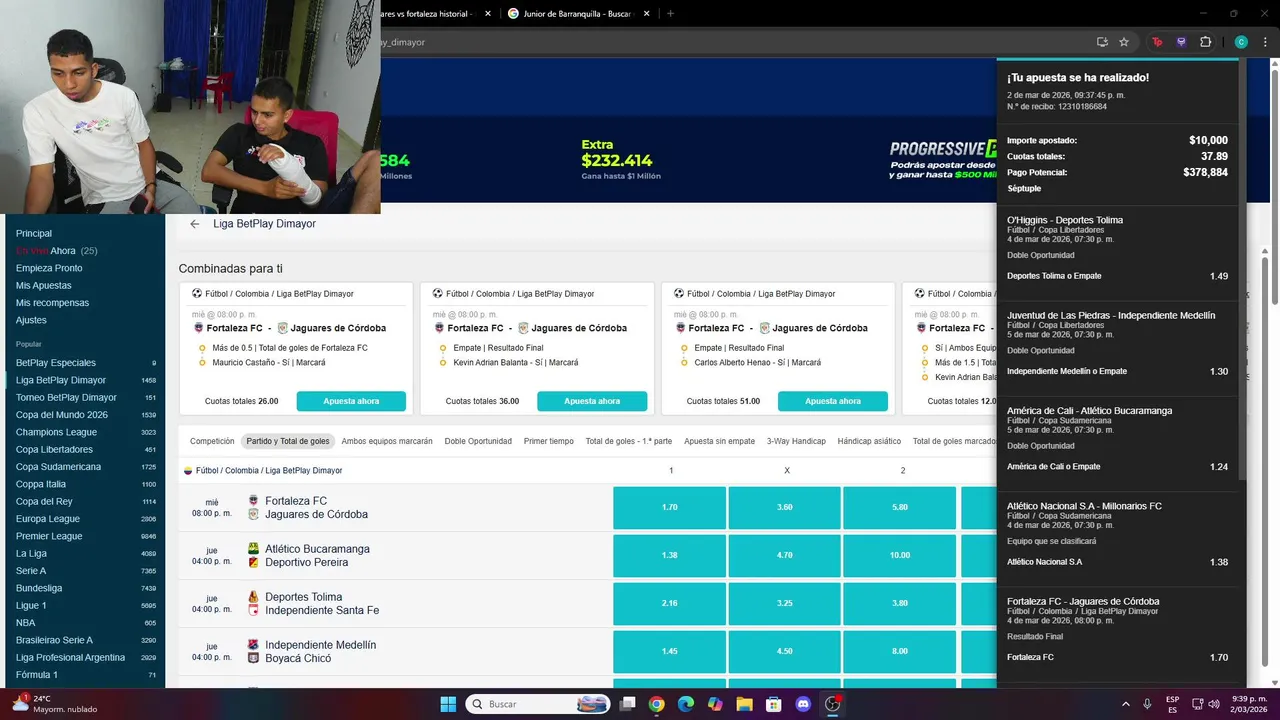Go back using Liga BetPlay Dimayor arrow
Image resolution: width=1280 pixels, height=720 pixels.
point(195,224)
